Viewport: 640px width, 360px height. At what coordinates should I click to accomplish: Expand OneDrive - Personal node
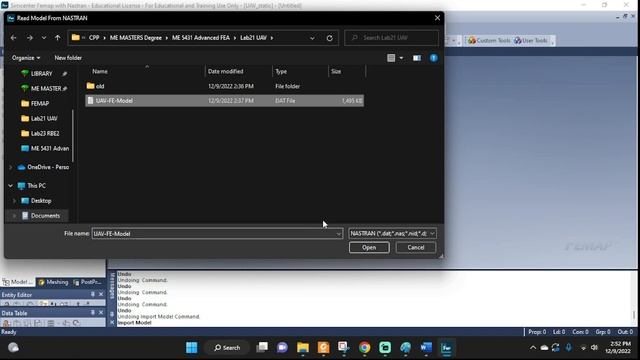pyautogui.click(x=11, y=167)
